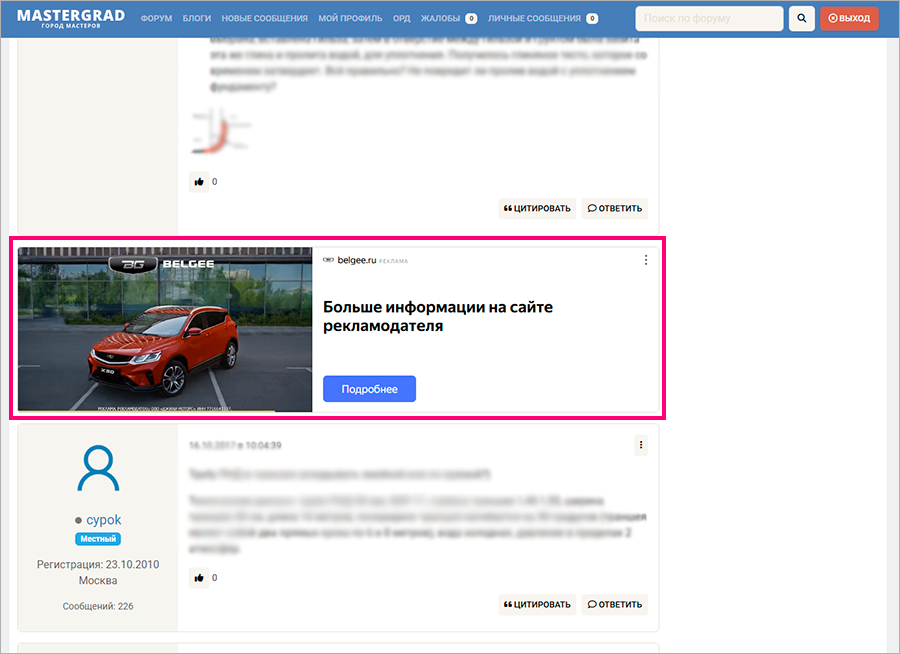Click ЦИТИРОВАТЬ on cypok's post
Screen dimensions: 900x654
pyautogui.click(x=537, y=605)
